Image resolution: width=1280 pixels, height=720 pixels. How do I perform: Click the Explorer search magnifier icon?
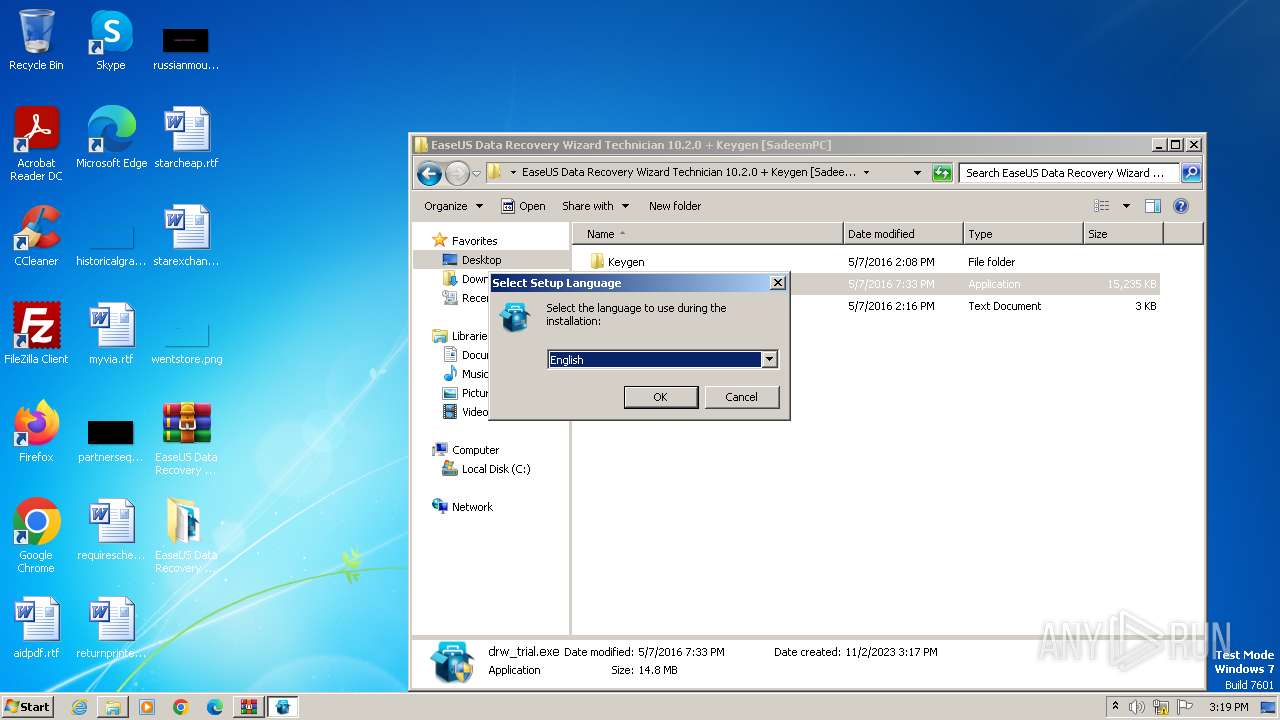coord(1190,173)
